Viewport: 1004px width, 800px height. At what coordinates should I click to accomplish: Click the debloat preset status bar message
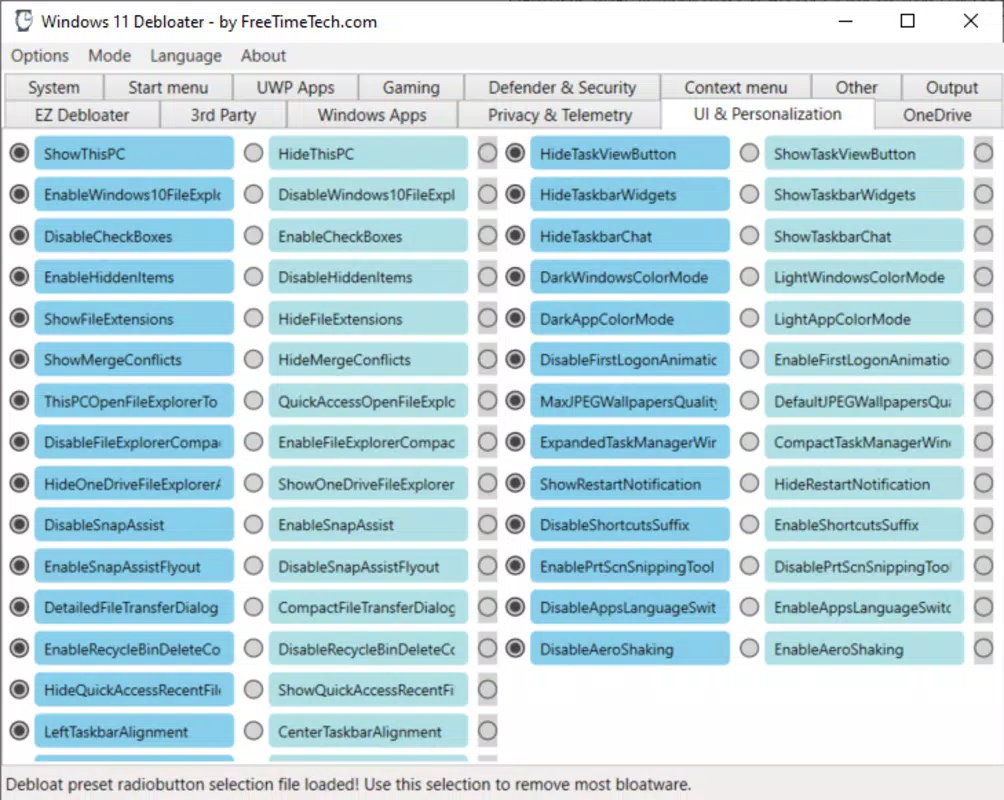(349, 784)
